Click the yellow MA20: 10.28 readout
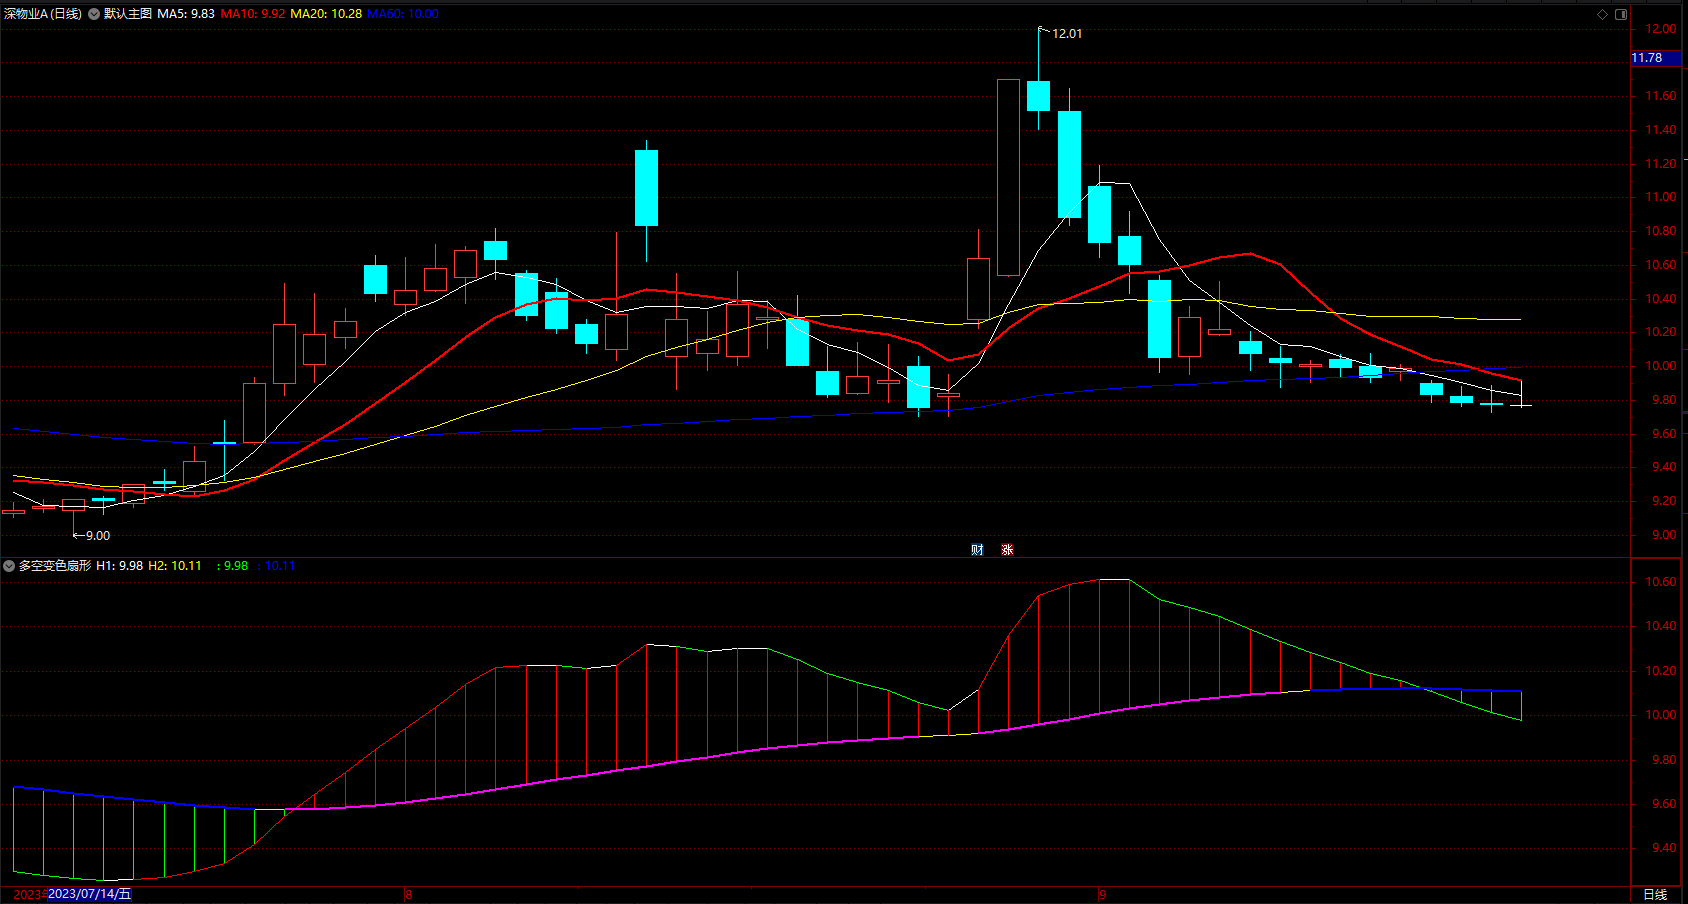Viewport: 1688px width, 904px height. (326, 14)
